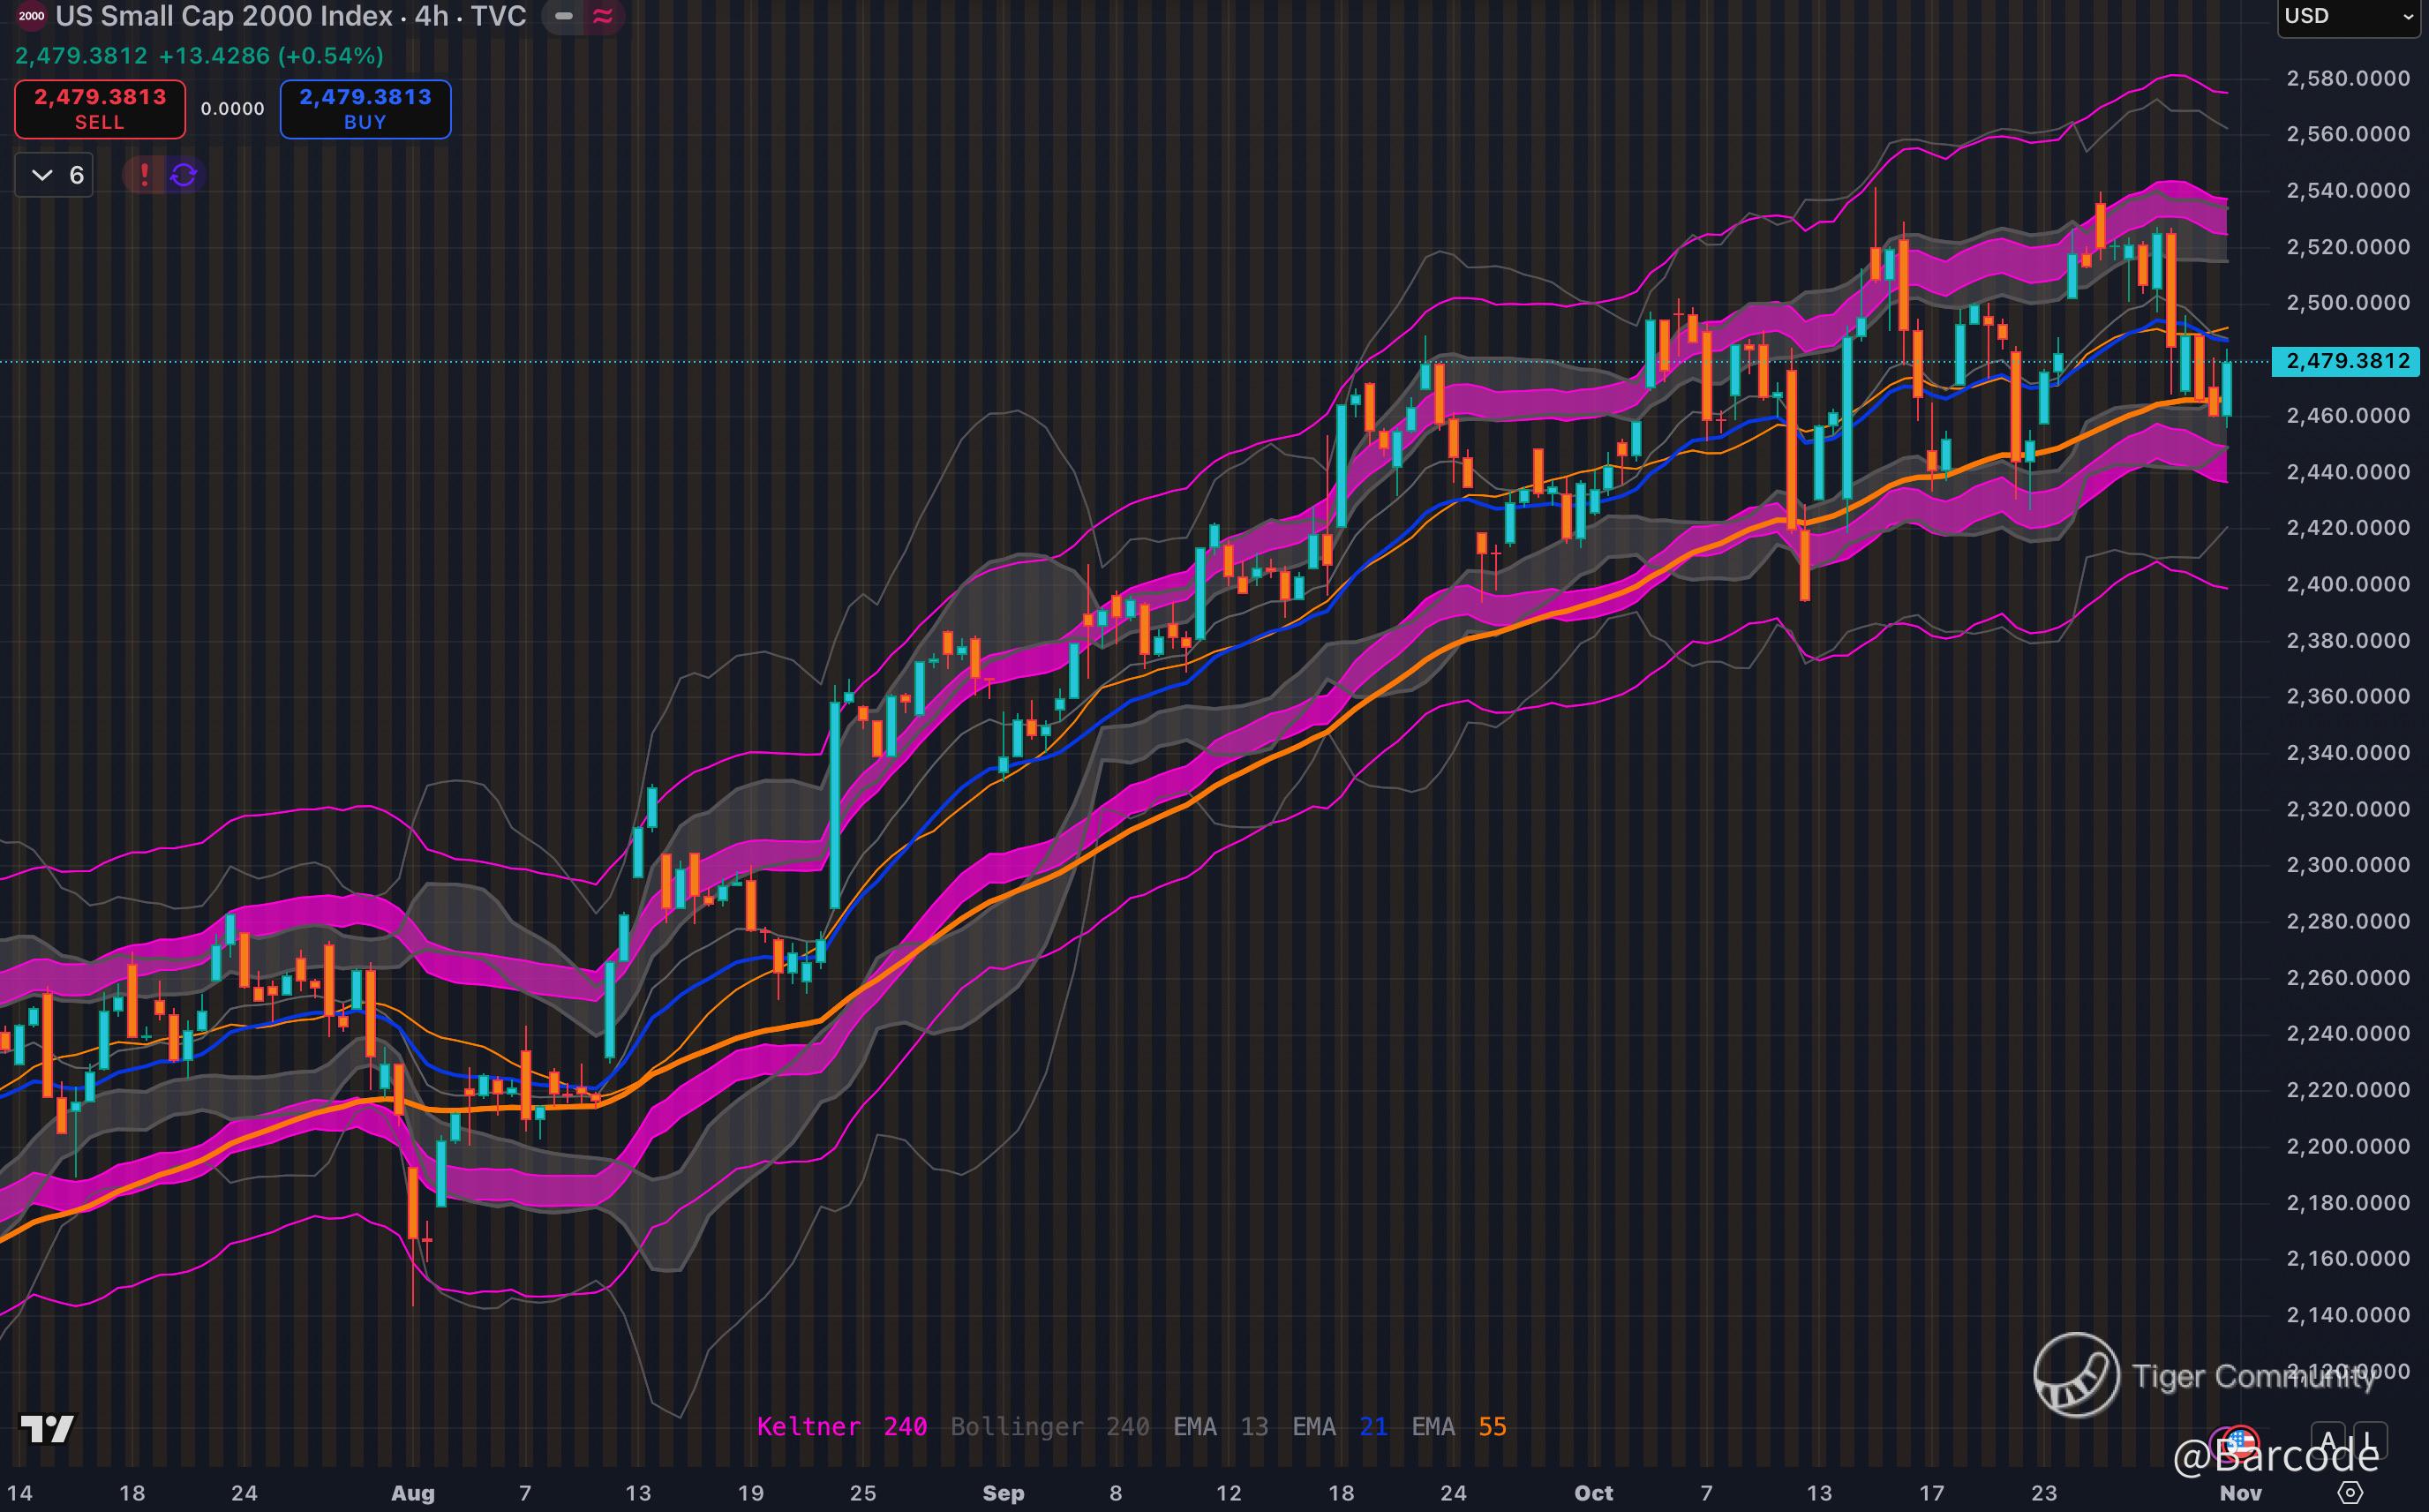This screenshot has height=1512, width=2429.
Task: Click the pink wavy-lines indicator icon
Action: pyautogui.click(x=602, y=16)
